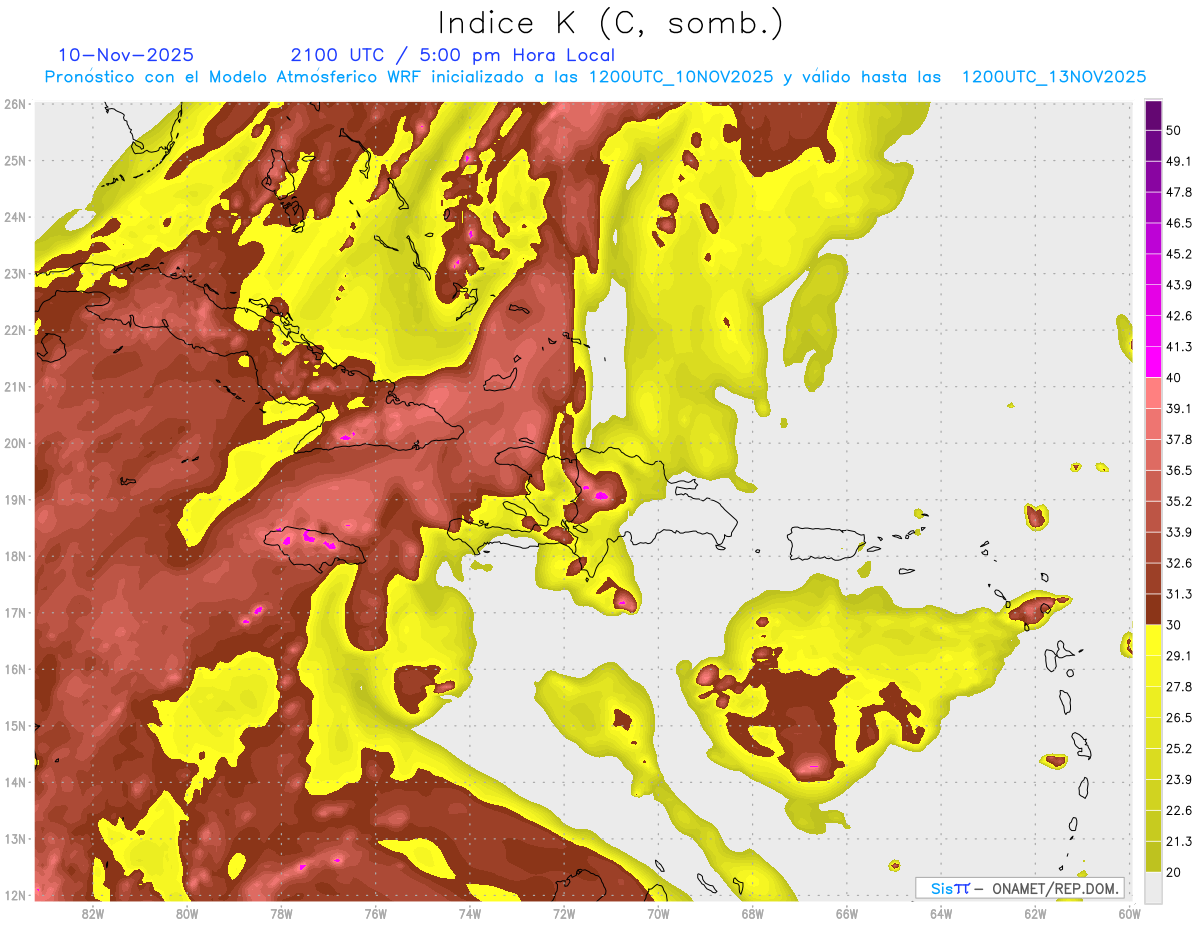Click the colorbar value label '40'
The height and width of the screenshot is (927, 1200).
[1173, 377]
